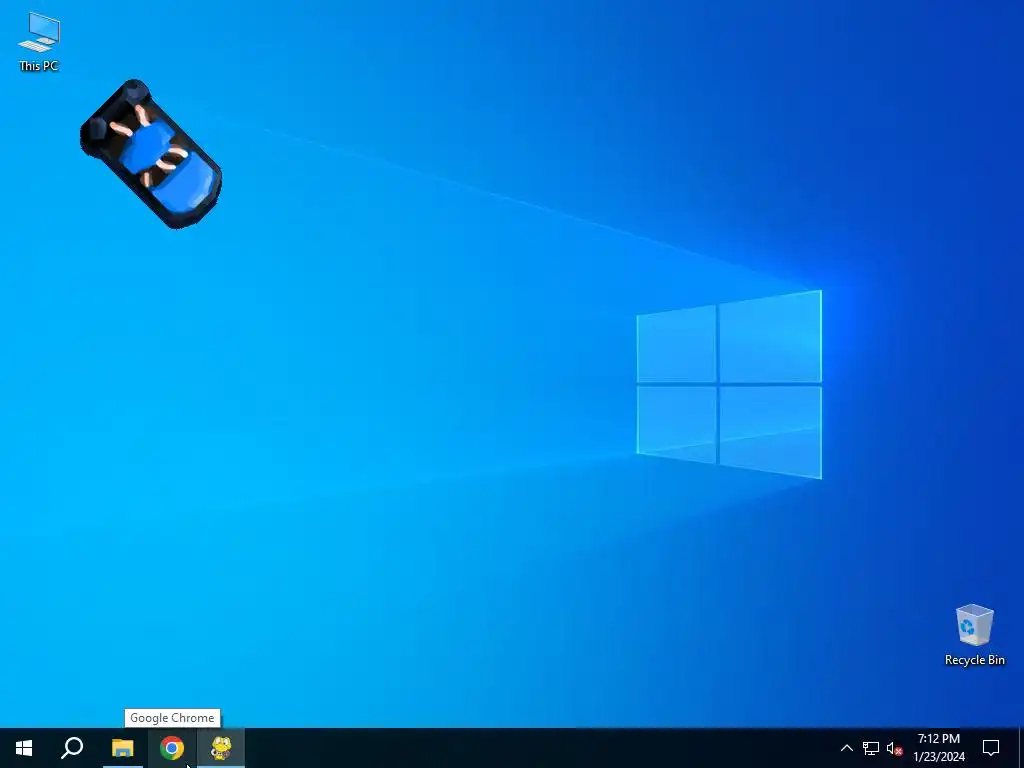Open muted volume tray icon

click(894, 748)
